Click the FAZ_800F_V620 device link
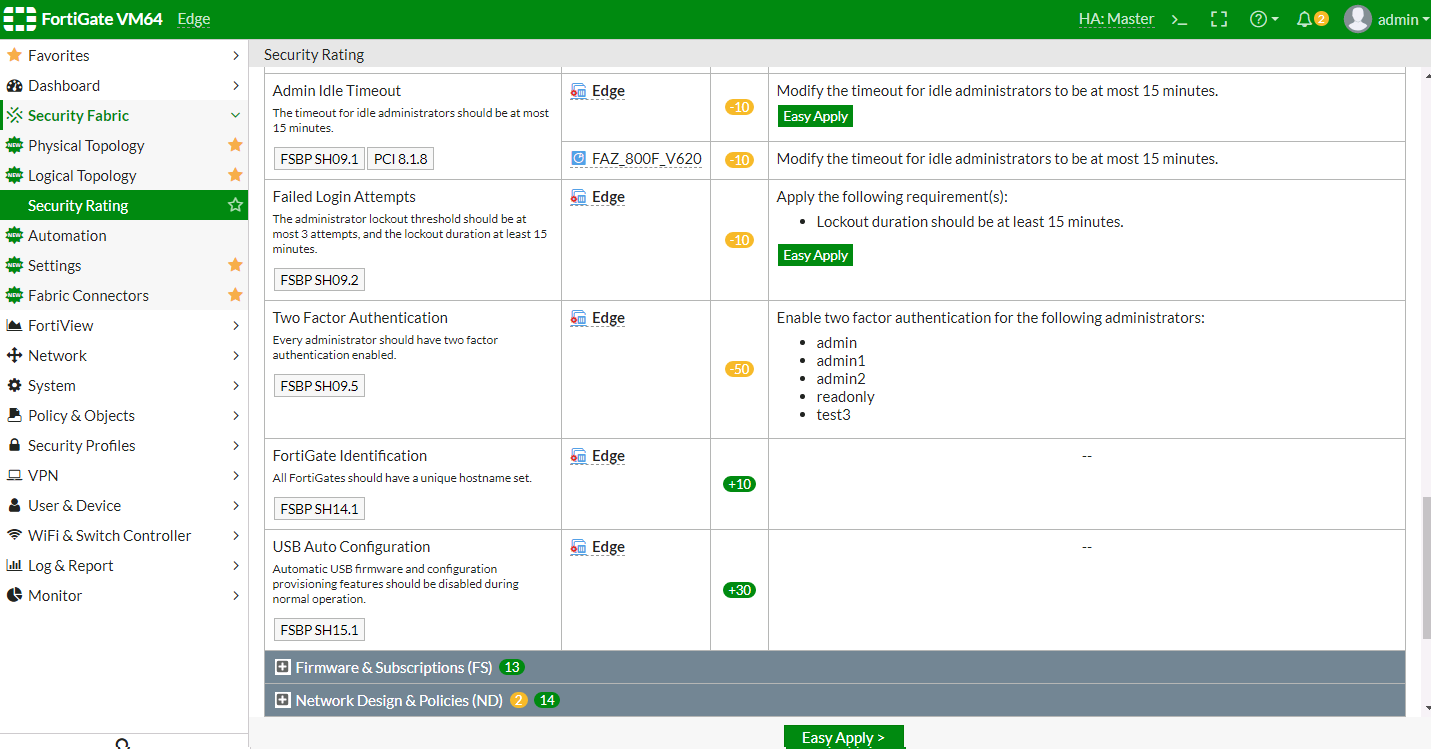Screen dimensions: 1434x750 (647, 158)
